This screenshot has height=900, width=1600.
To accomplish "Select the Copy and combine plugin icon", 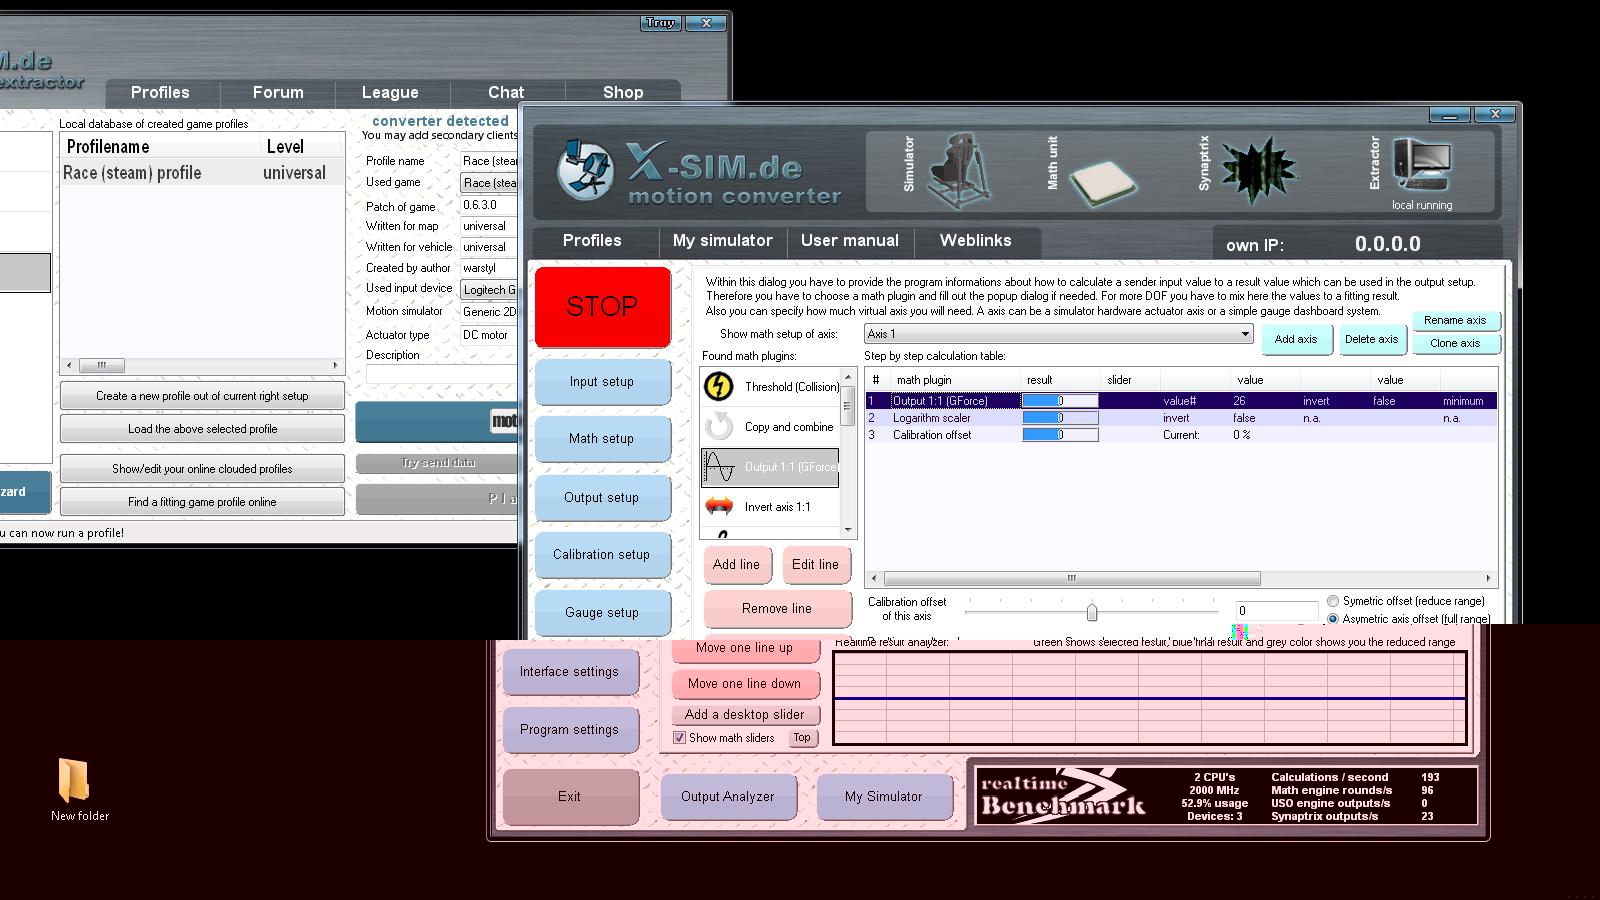I will tap(718, 427).
